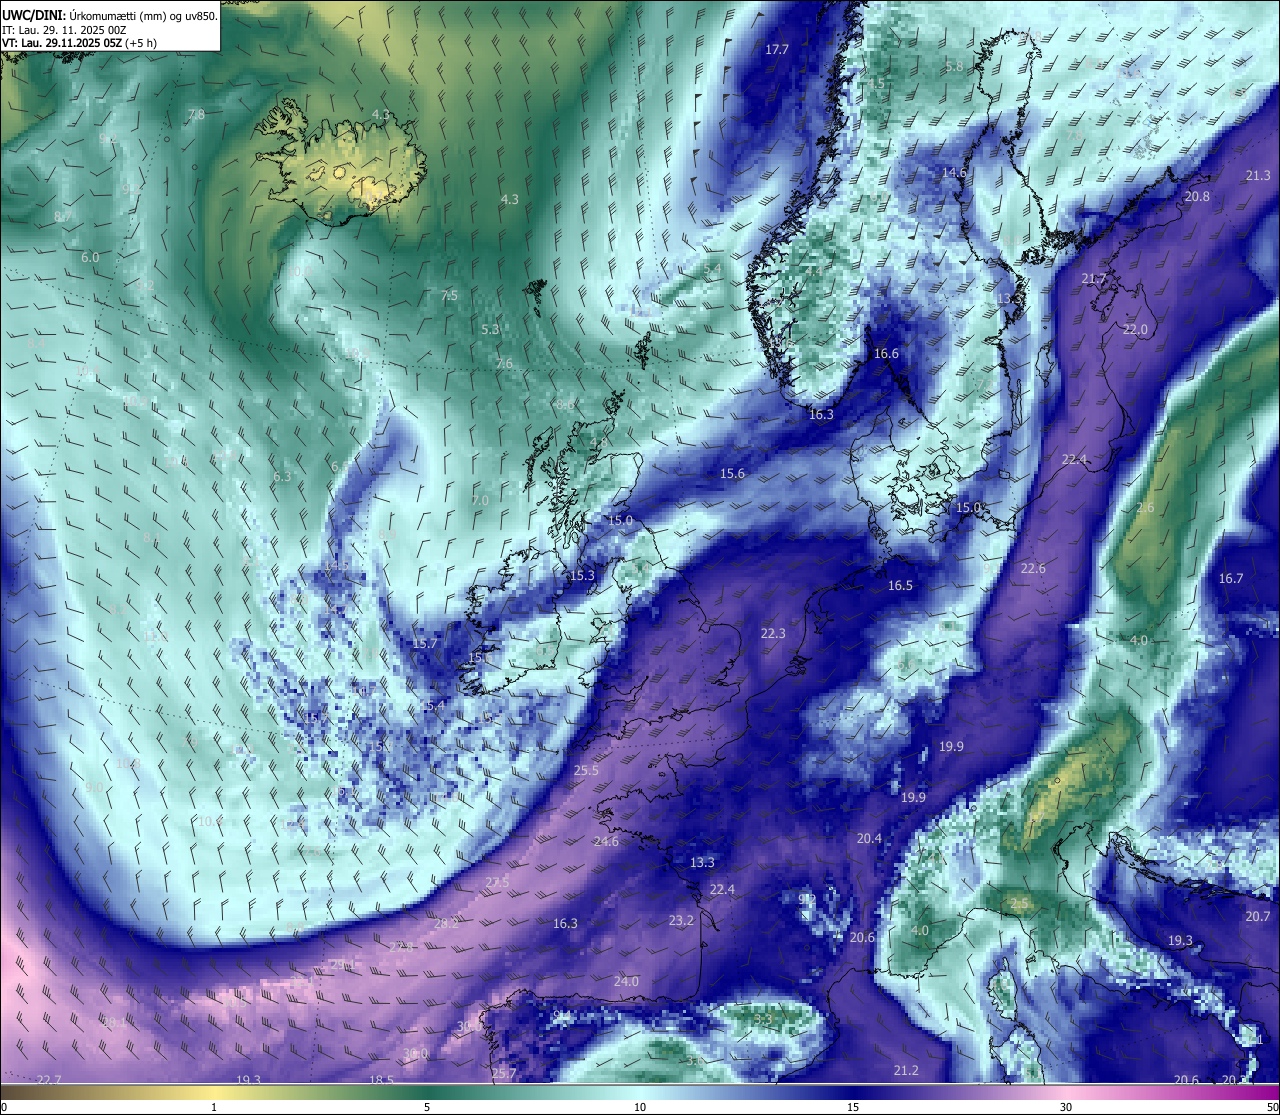The width and height of the screenshot is (1280, 1115).
Task: Click the 7.6 value north of Scotland
Action: point(504,364)
